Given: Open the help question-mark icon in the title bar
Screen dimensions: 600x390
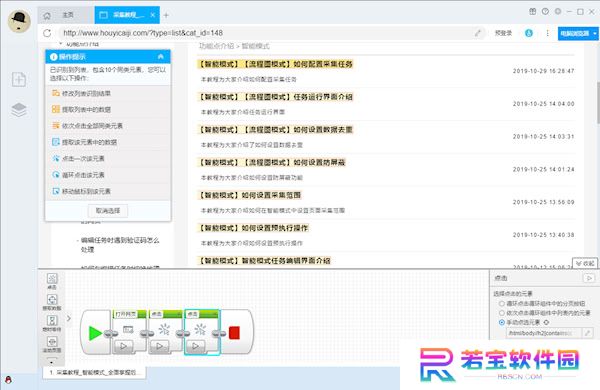Looking at the screenshot, I should pos(545,11).
